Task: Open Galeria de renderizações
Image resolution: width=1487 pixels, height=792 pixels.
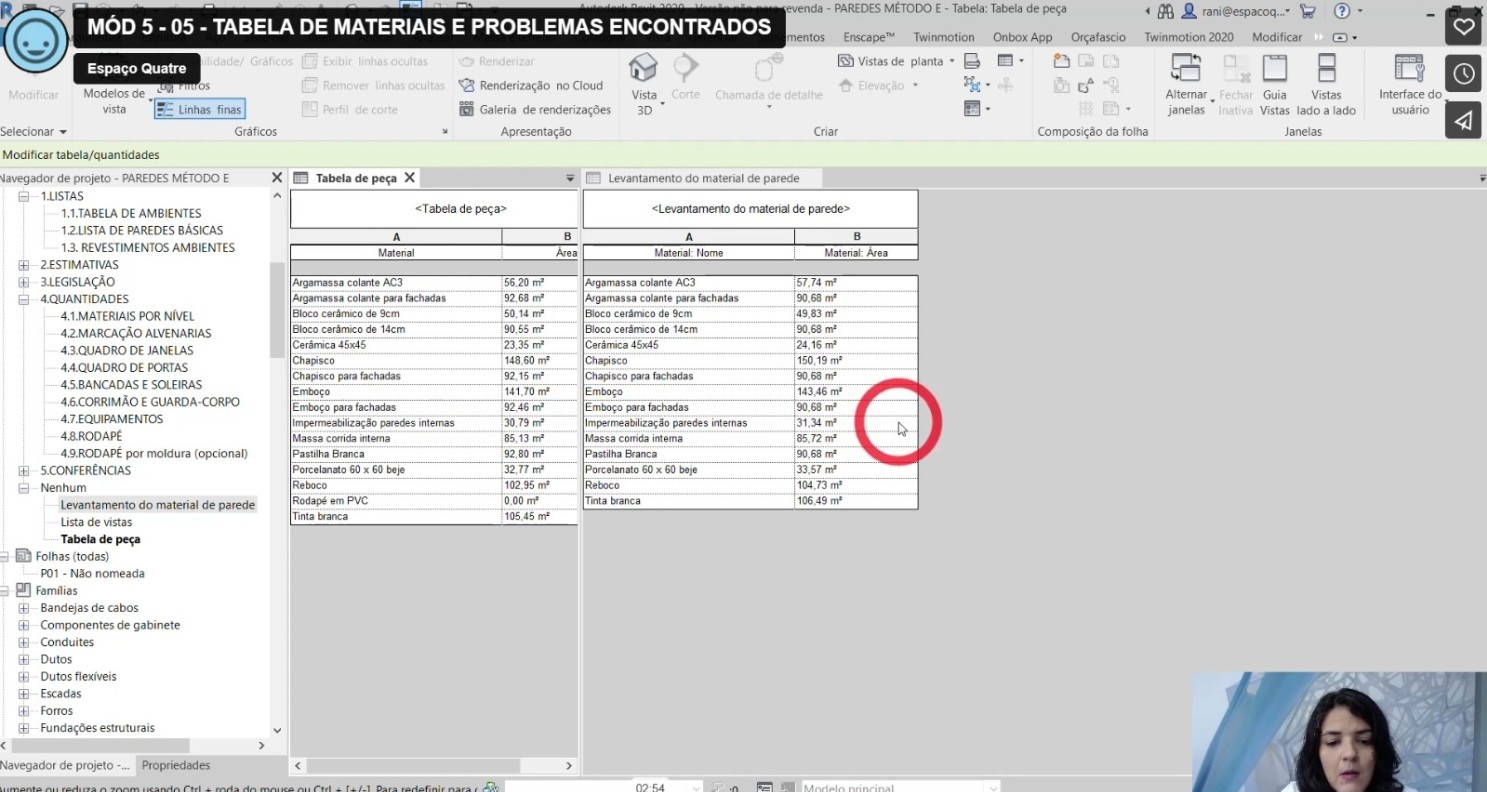Action: pyautogui.click(x=535, y=110)
